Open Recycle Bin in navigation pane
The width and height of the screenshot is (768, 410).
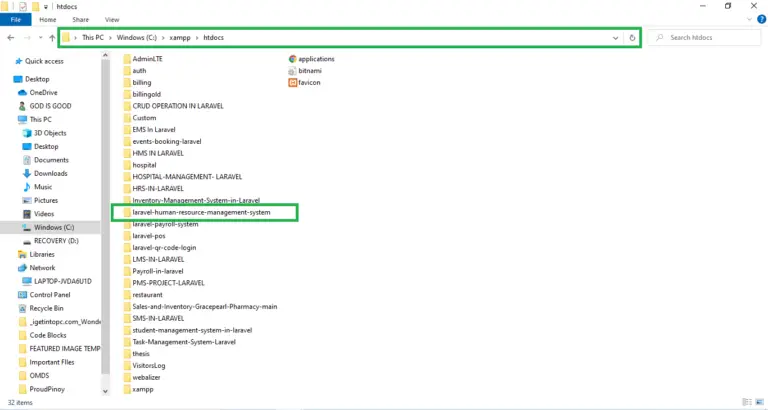point(41,309)
